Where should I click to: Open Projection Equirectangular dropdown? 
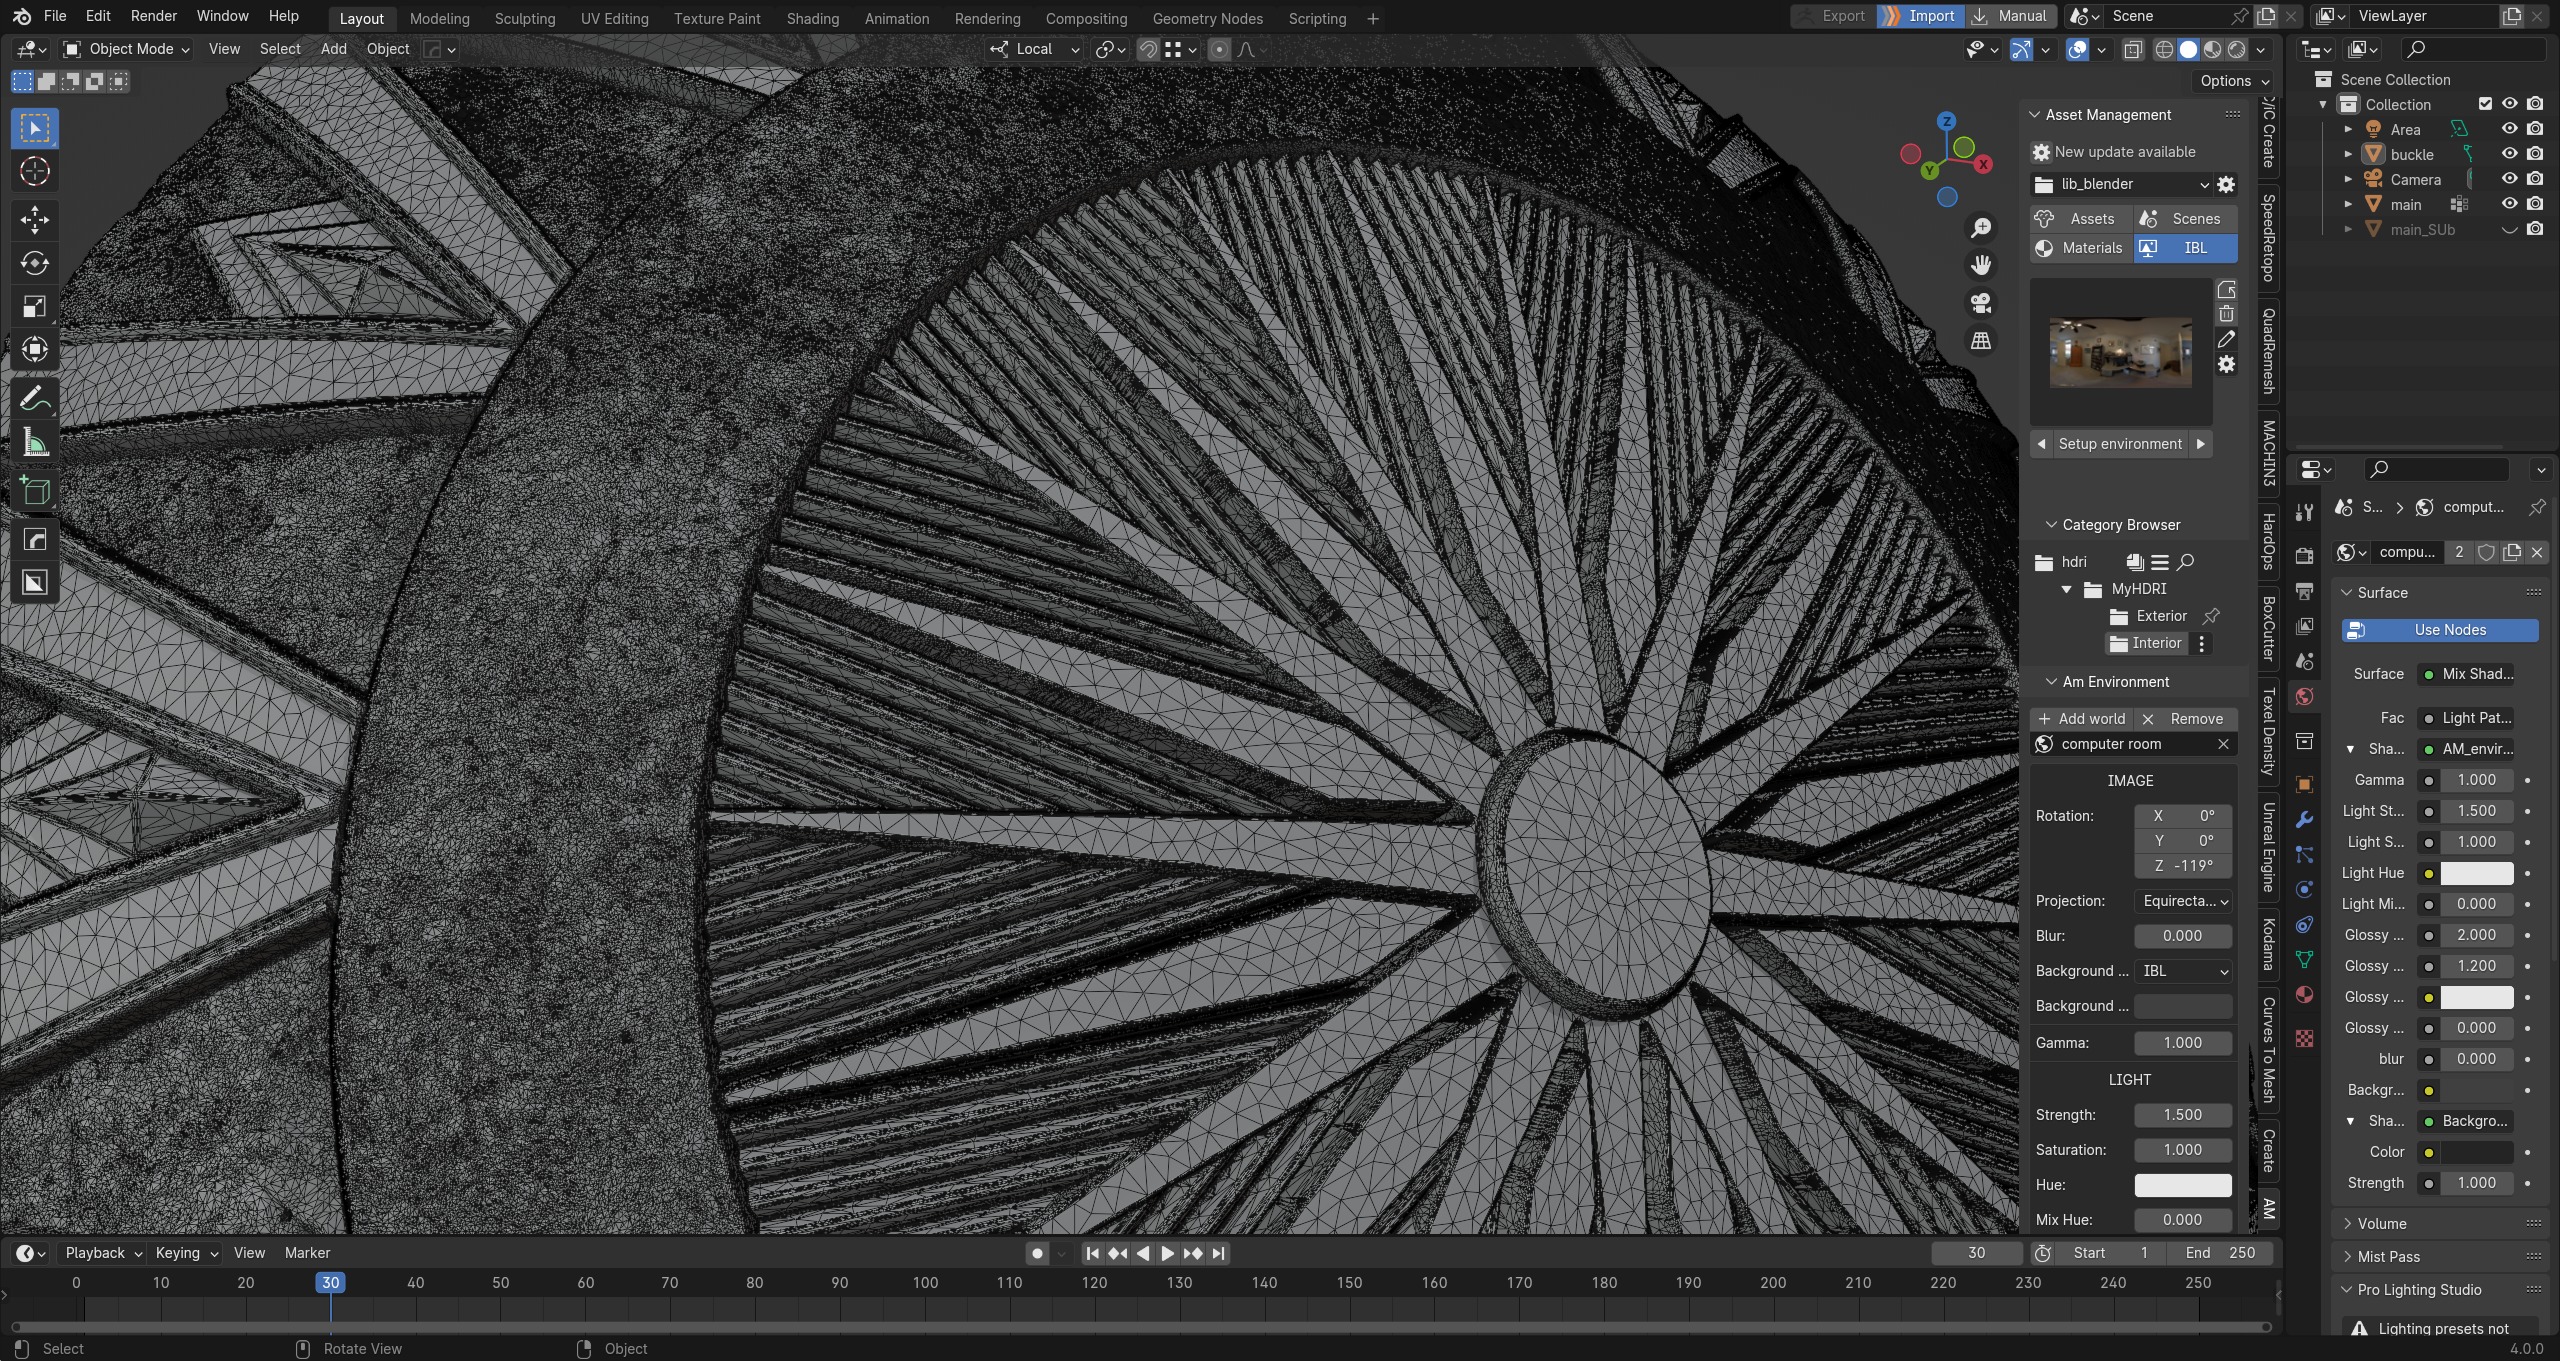click(2183, 902)
